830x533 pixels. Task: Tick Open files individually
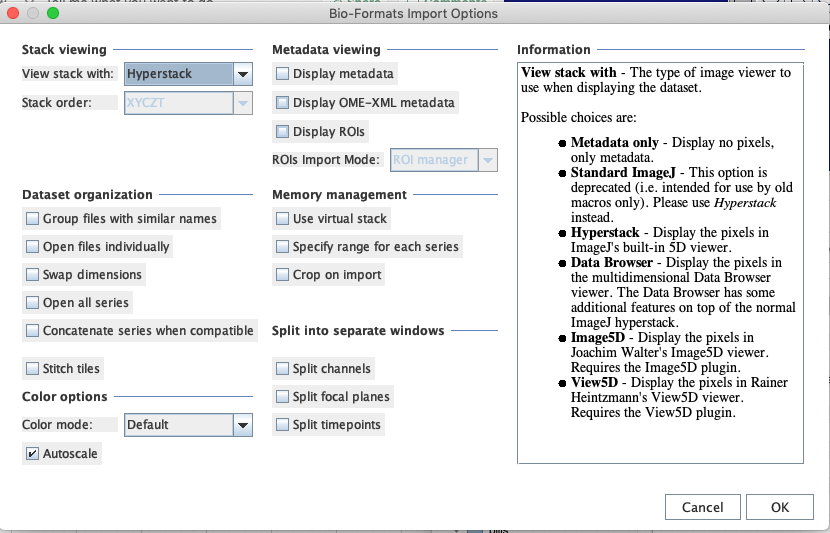coord(33,246)
